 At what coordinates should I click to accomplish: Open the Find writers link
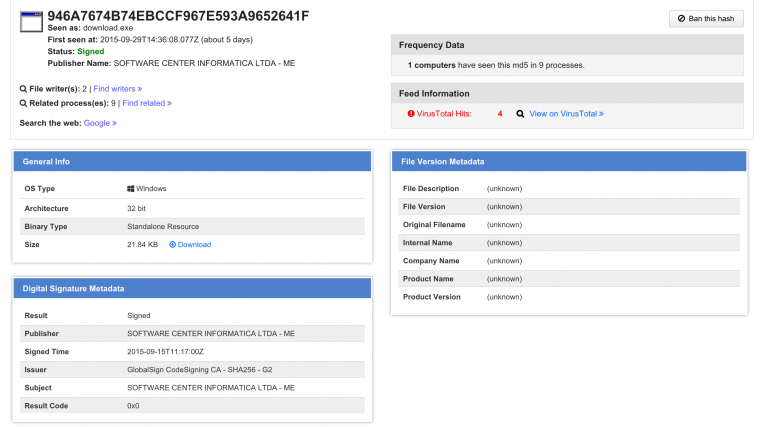coord(118,88)
